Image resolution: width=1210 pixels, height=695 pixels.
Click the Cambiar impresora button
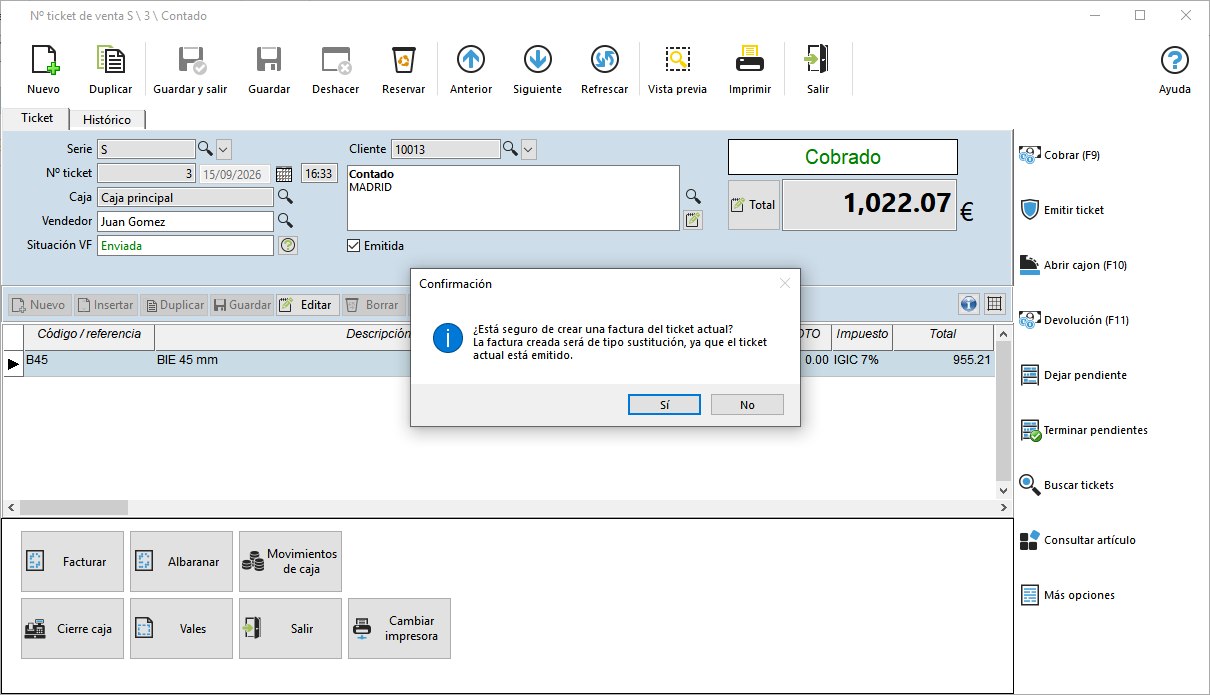(399, 629)
